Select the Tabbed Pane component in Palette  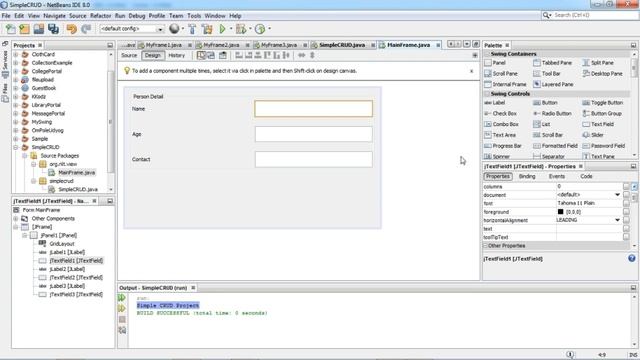click(x=552, y=63)
